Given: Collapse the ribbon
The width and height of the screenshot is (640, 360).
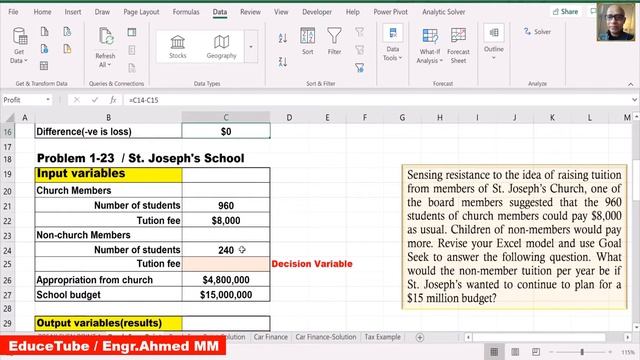Looking at the screenshot, I should pyautogui.click(x=631, y=84).
